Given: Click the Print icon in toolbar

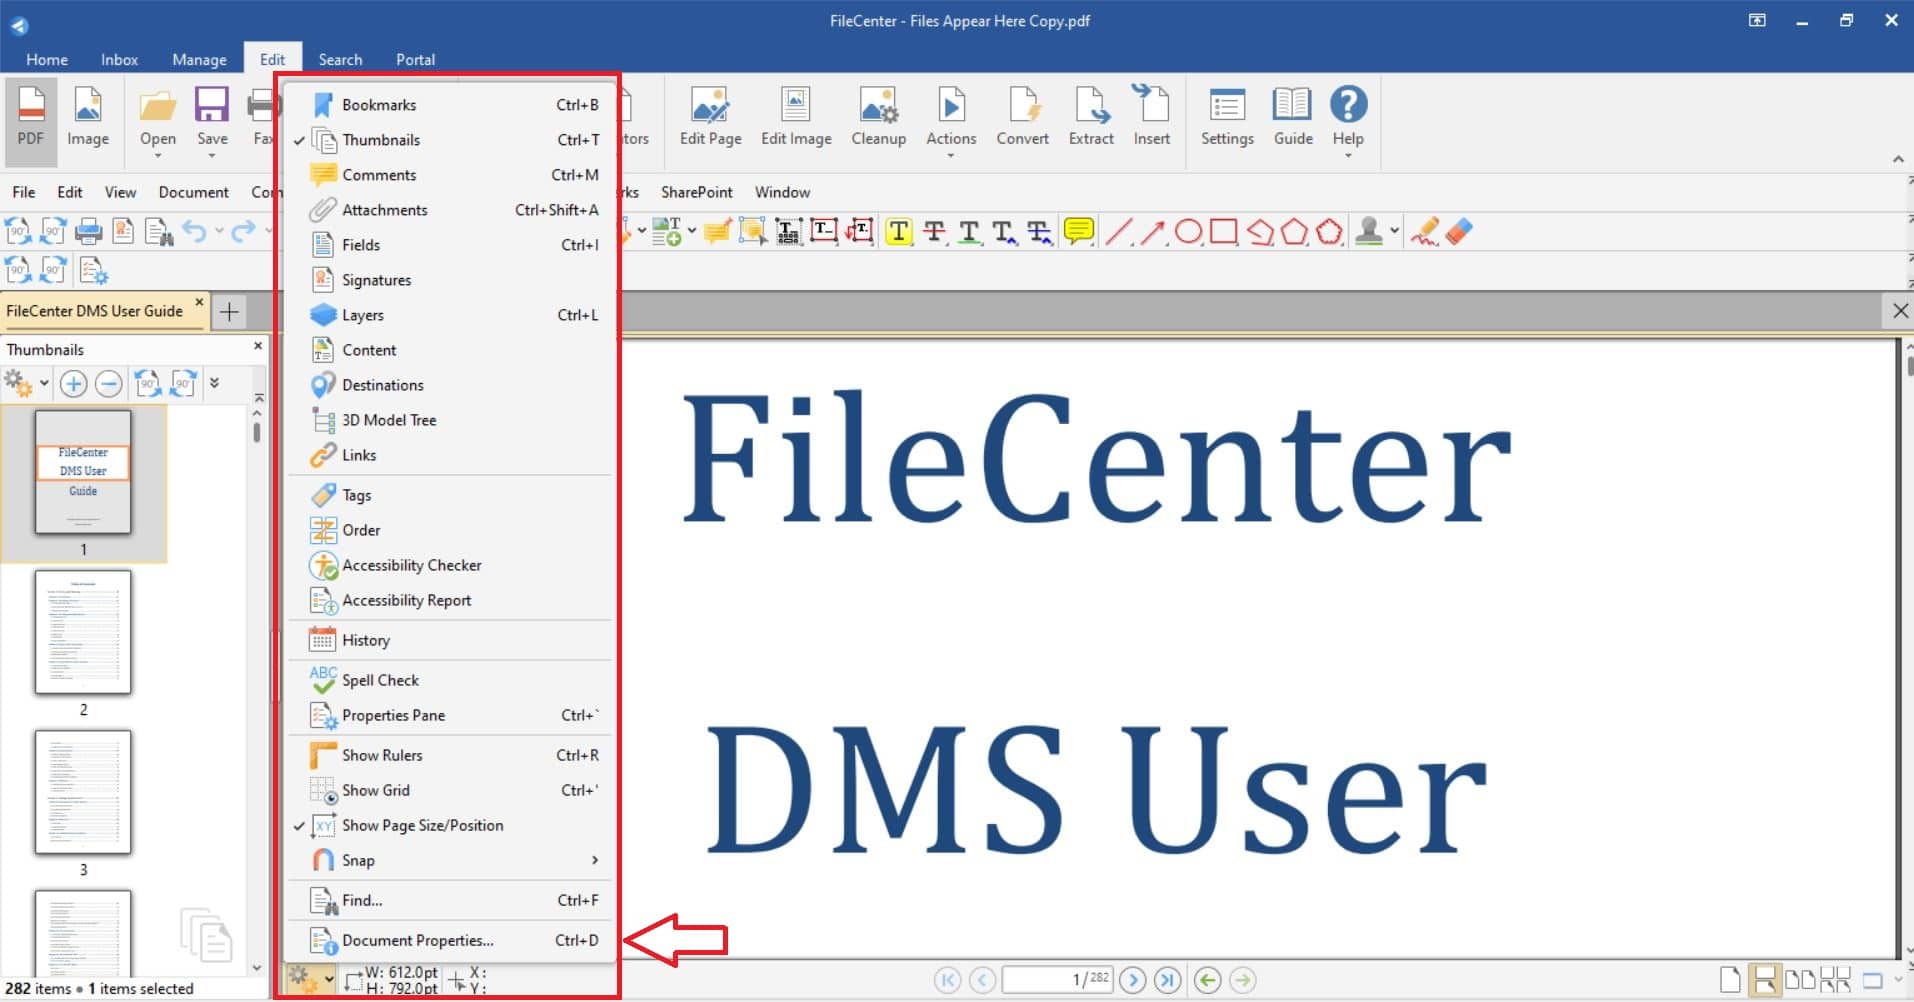Looking at the screenshot, I should tap(88, 232).
